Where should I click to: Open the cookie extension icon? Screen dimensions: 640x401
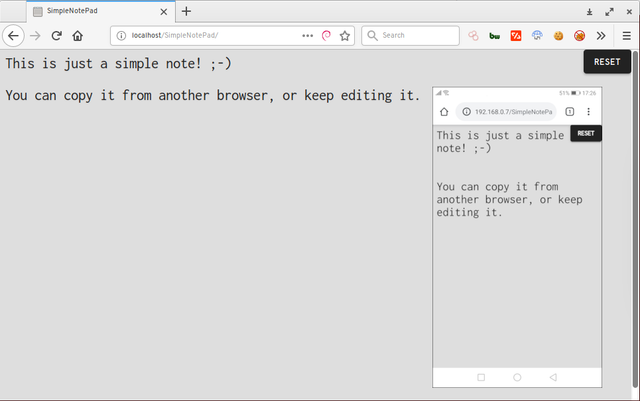(558, 36)
